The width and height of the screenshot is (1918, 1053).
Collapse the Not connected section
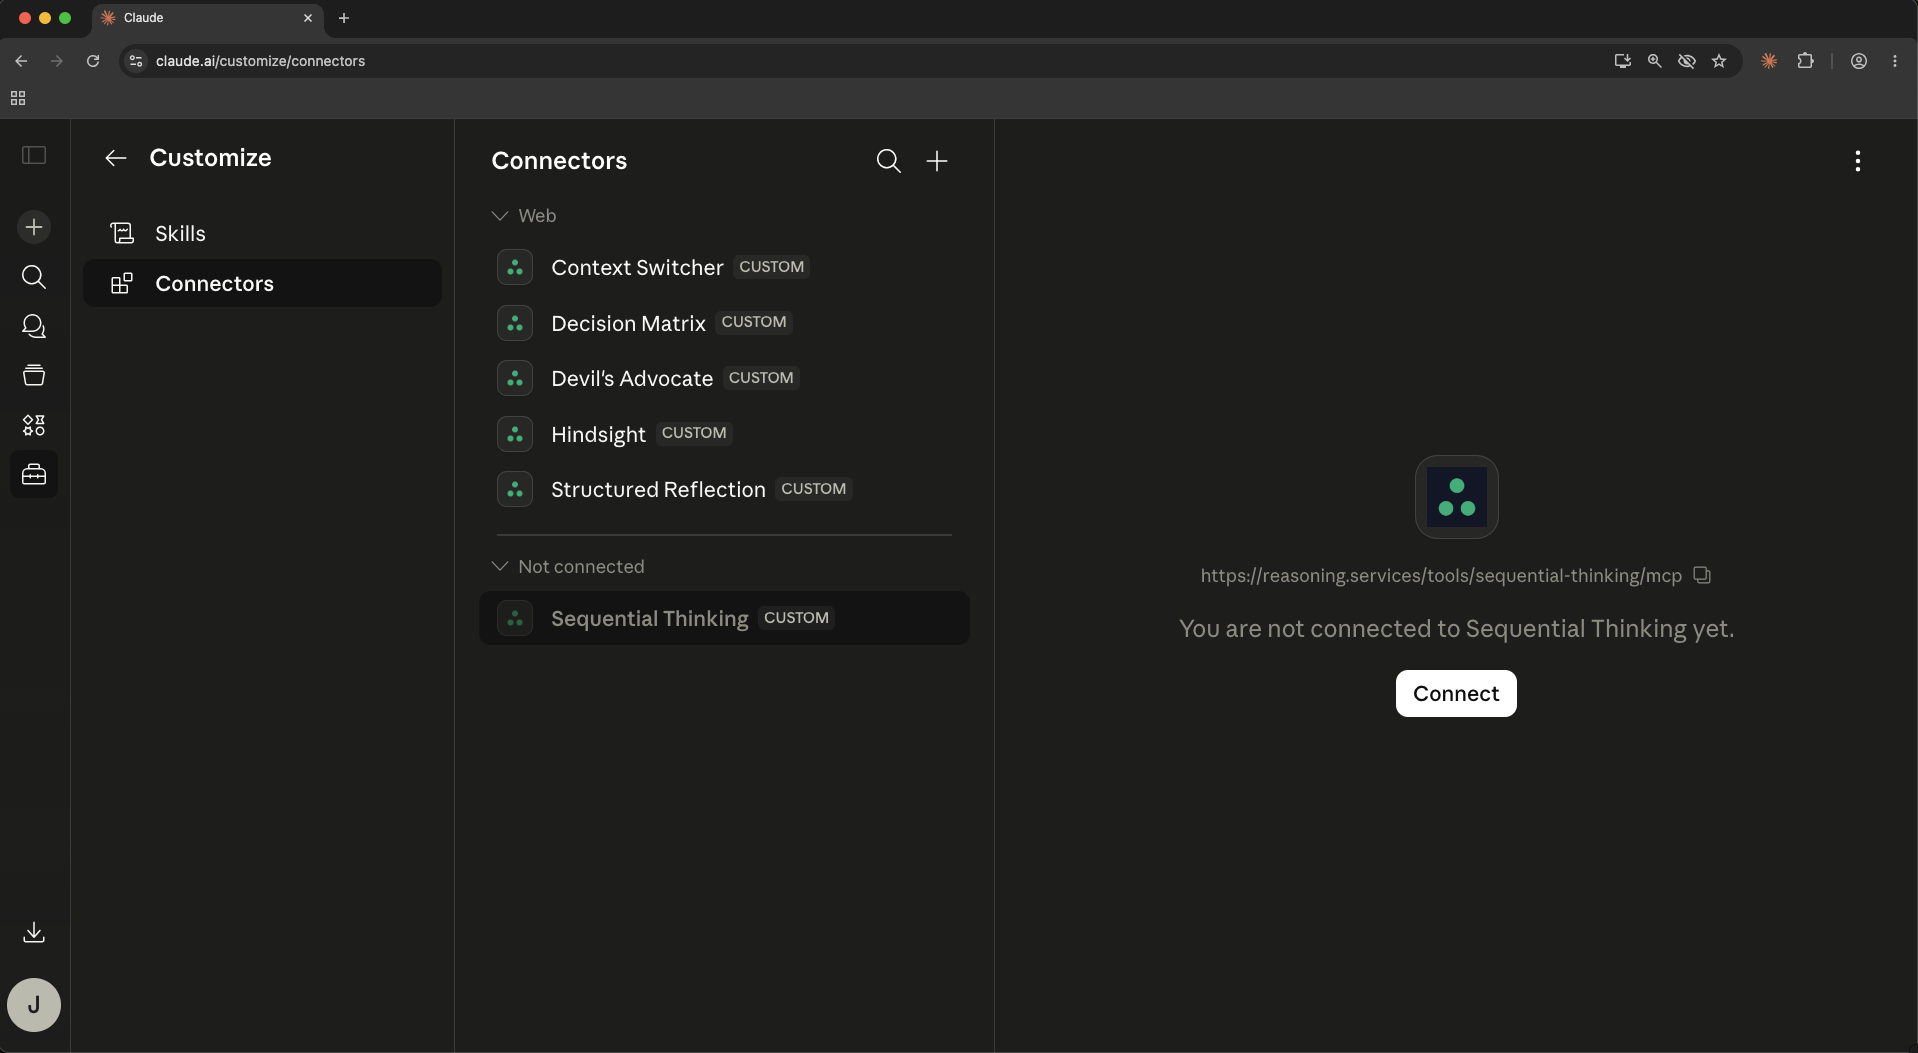[x=568, y=566]
